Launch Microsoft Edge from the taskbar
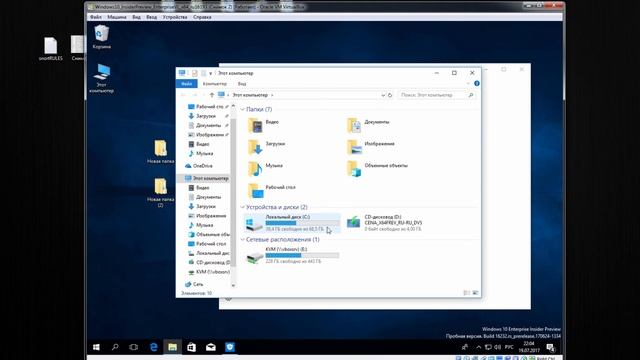 [x=153, y=347]
